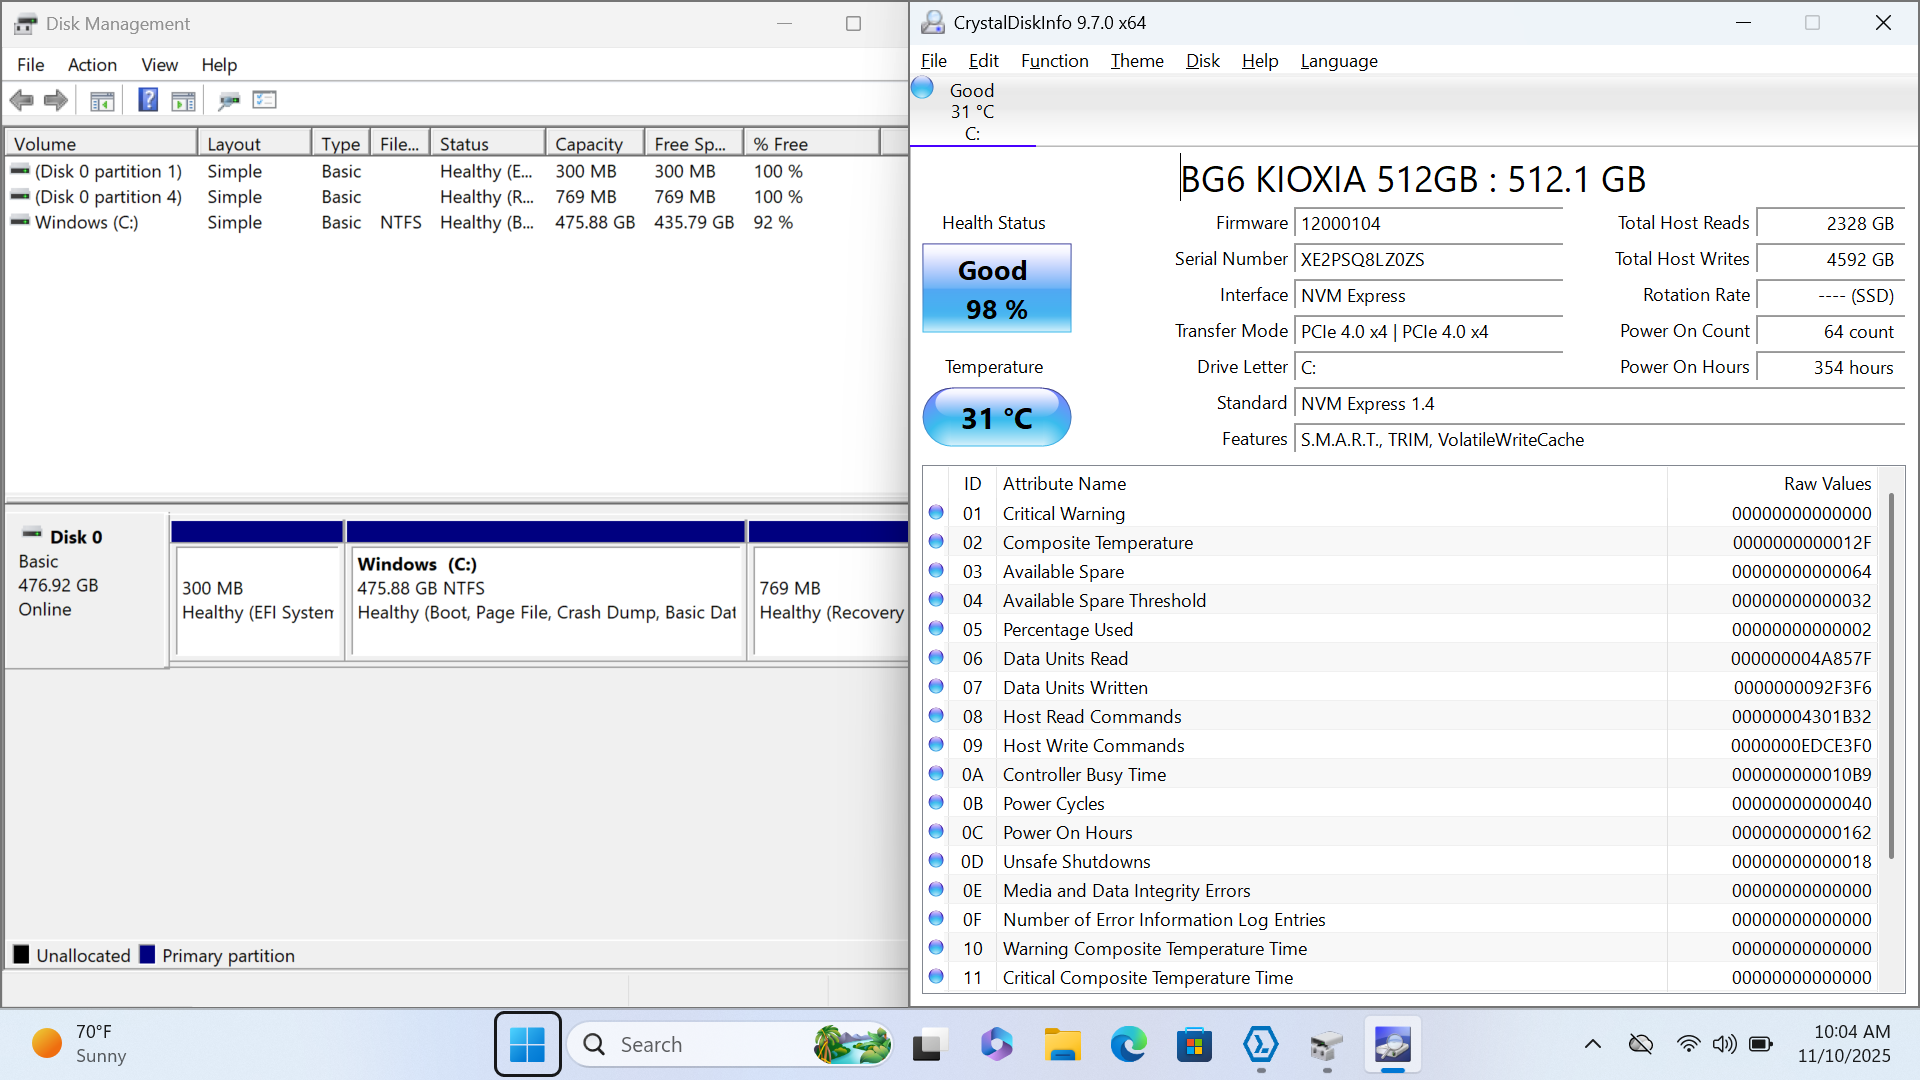The width and height of the screenshot is (1920, 1080).
Task: Open the Theme menu
Action: [x=1137, y=61]
